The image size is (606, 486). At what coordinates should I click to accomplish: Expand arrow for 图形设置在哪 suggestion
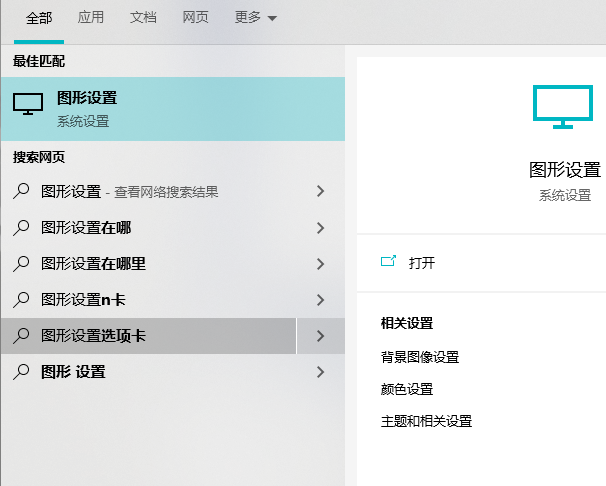pyautogui.click(x=320, y=228)
